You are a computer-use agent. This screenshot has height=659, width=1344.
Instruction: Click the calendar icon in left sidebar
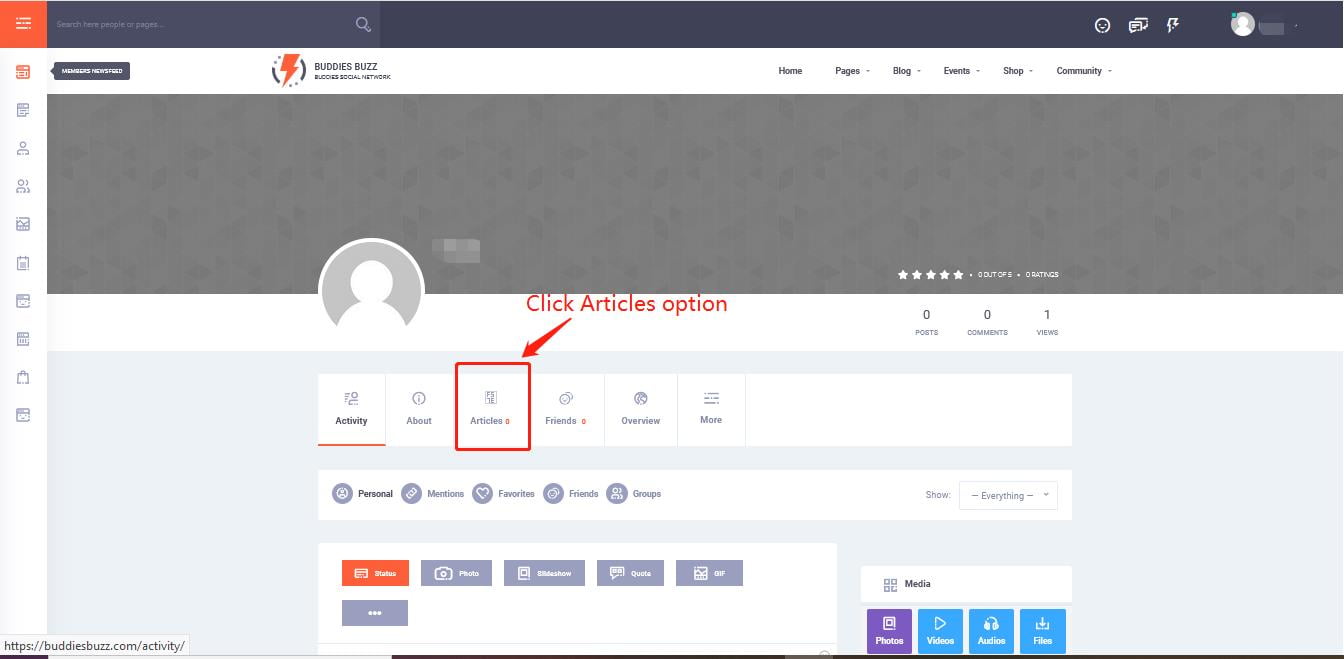pos(23,263)
